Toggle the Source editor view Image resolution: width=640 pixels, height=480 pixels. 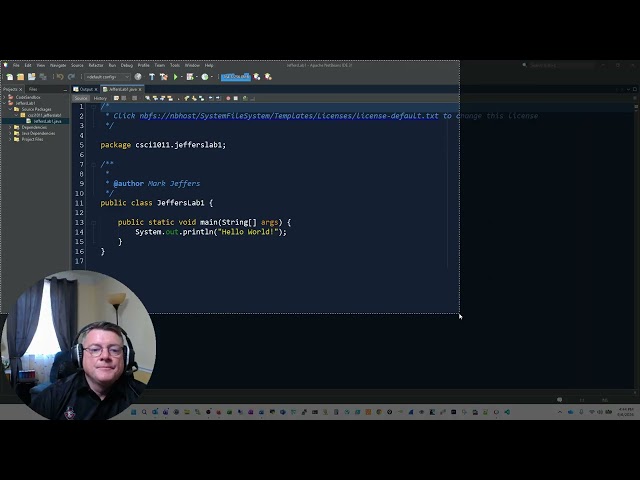pos(81,98)
